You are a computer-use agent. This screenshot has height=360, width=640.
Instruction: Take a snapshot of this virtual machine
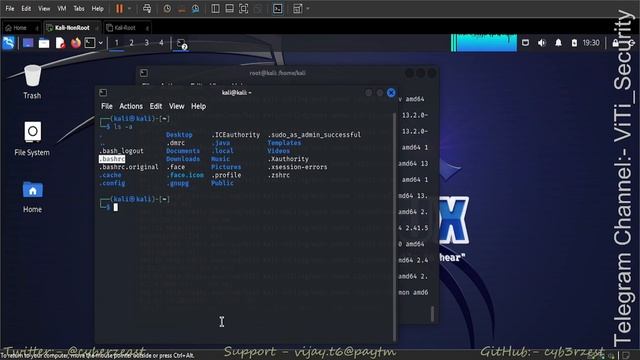tap(167, 9)
